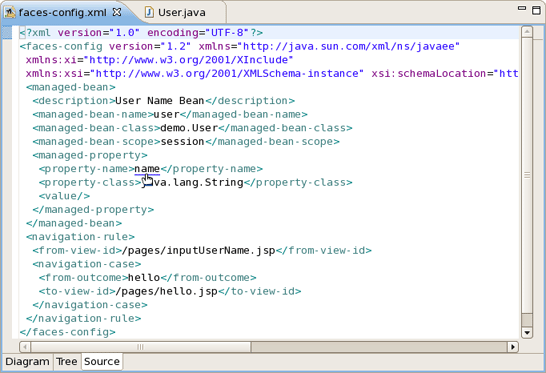546x373 pixels.
Task: Click 'java.lang.String' property class value
Action: 192,182
